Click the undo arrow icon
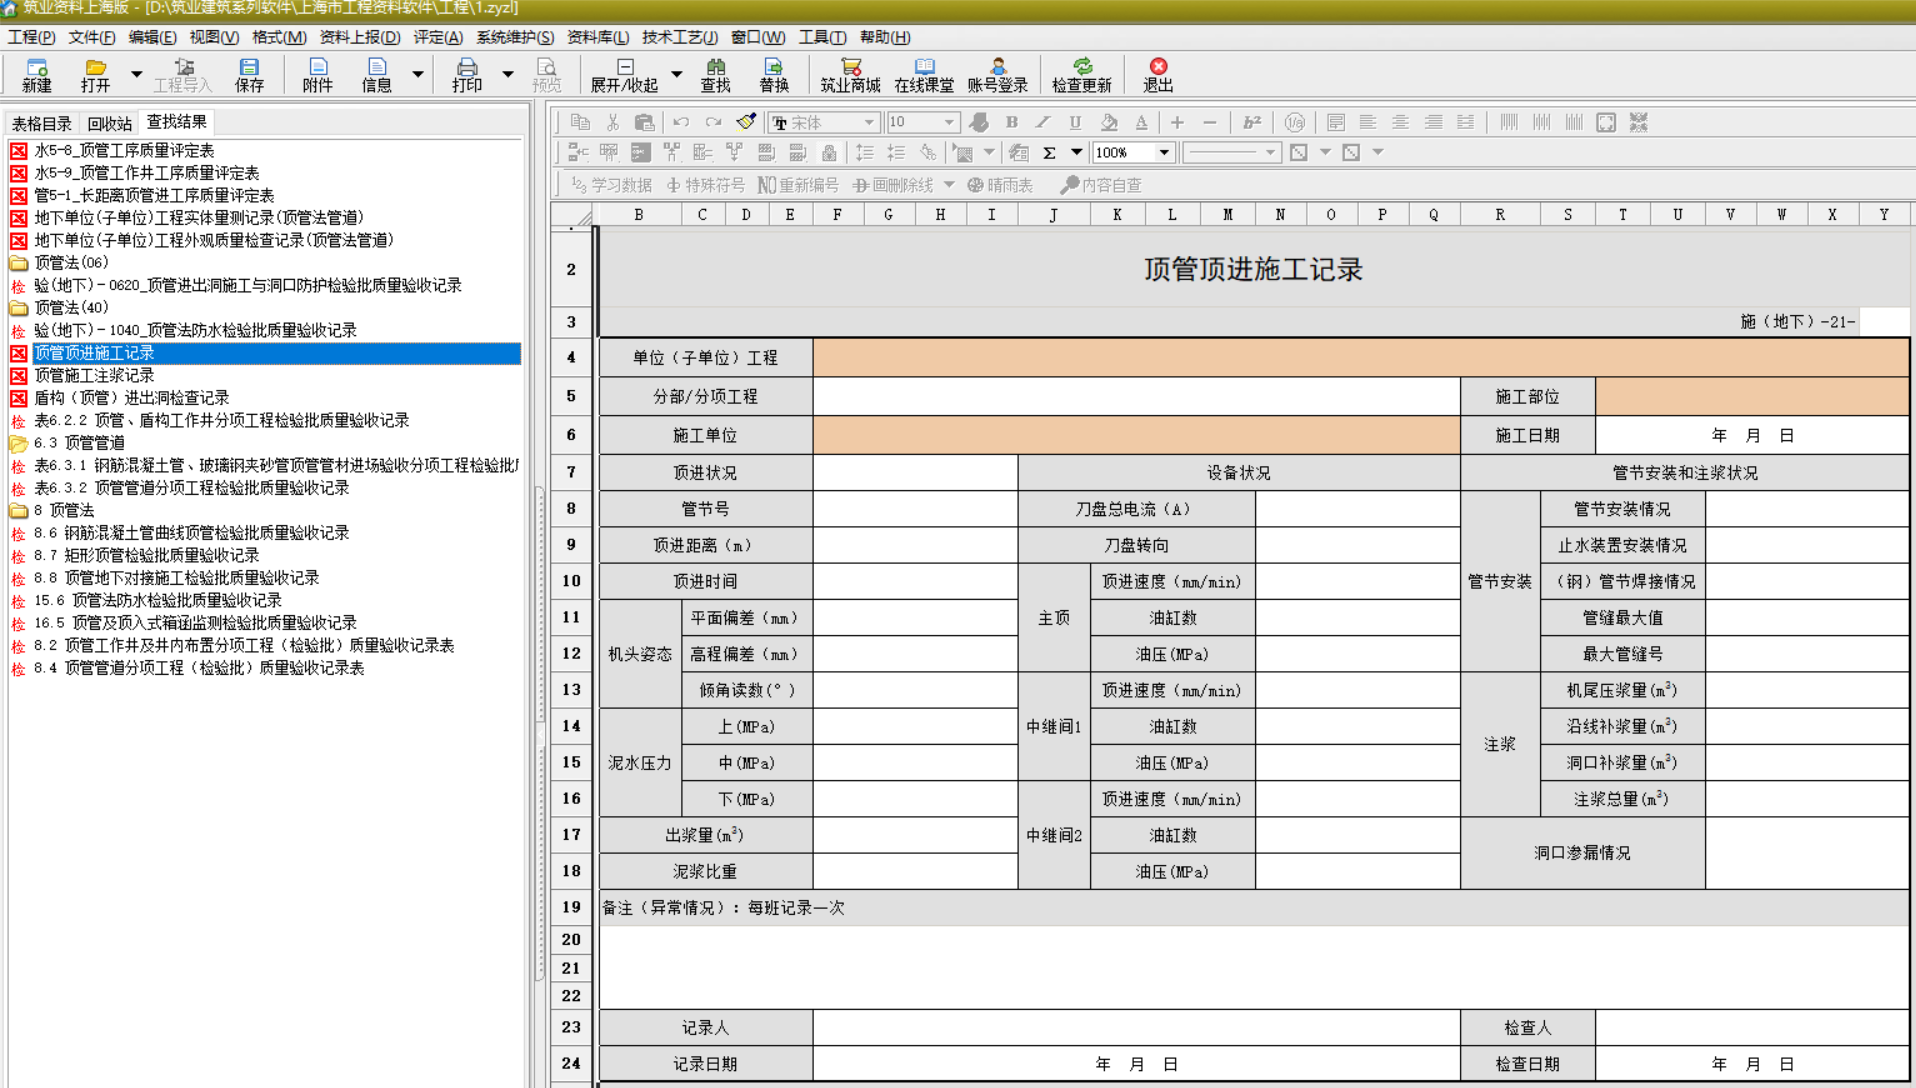 pyautogui.click(x=681, y=122)
